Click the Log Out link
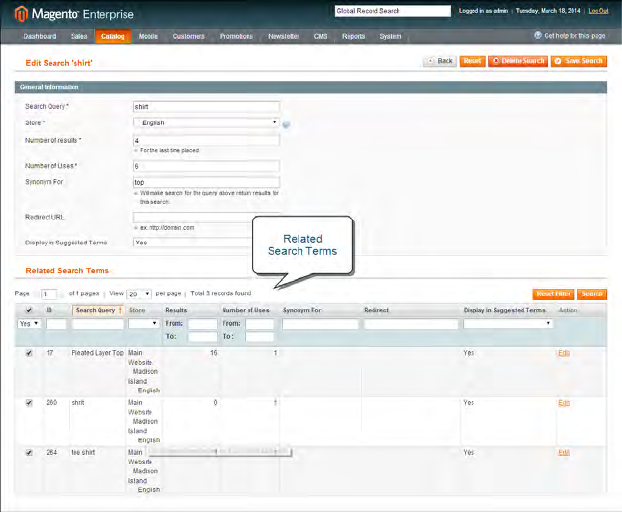This screenshot has height=512, width=622. coord(598,11)
